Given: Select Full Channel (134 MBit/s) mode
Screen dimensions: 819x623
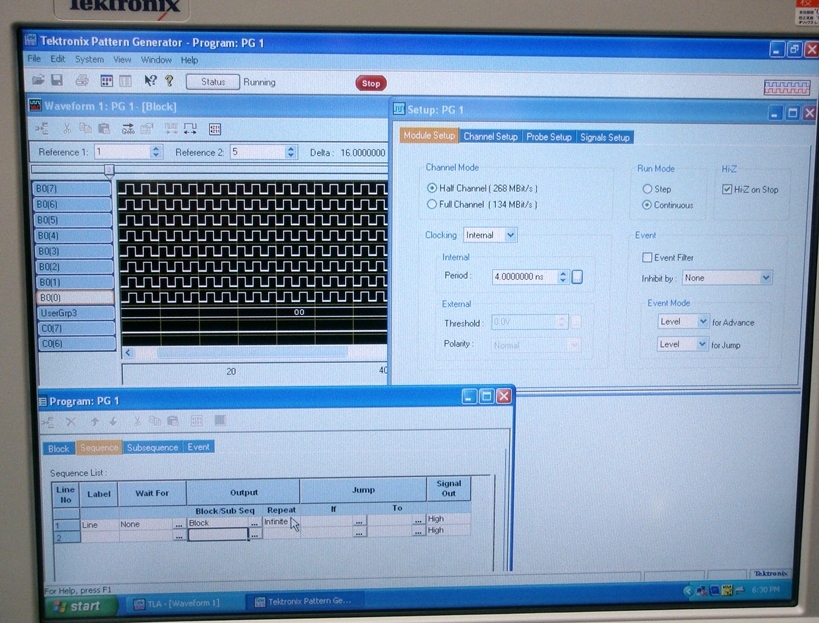Looking at the screenshot, I should point(431,204).
